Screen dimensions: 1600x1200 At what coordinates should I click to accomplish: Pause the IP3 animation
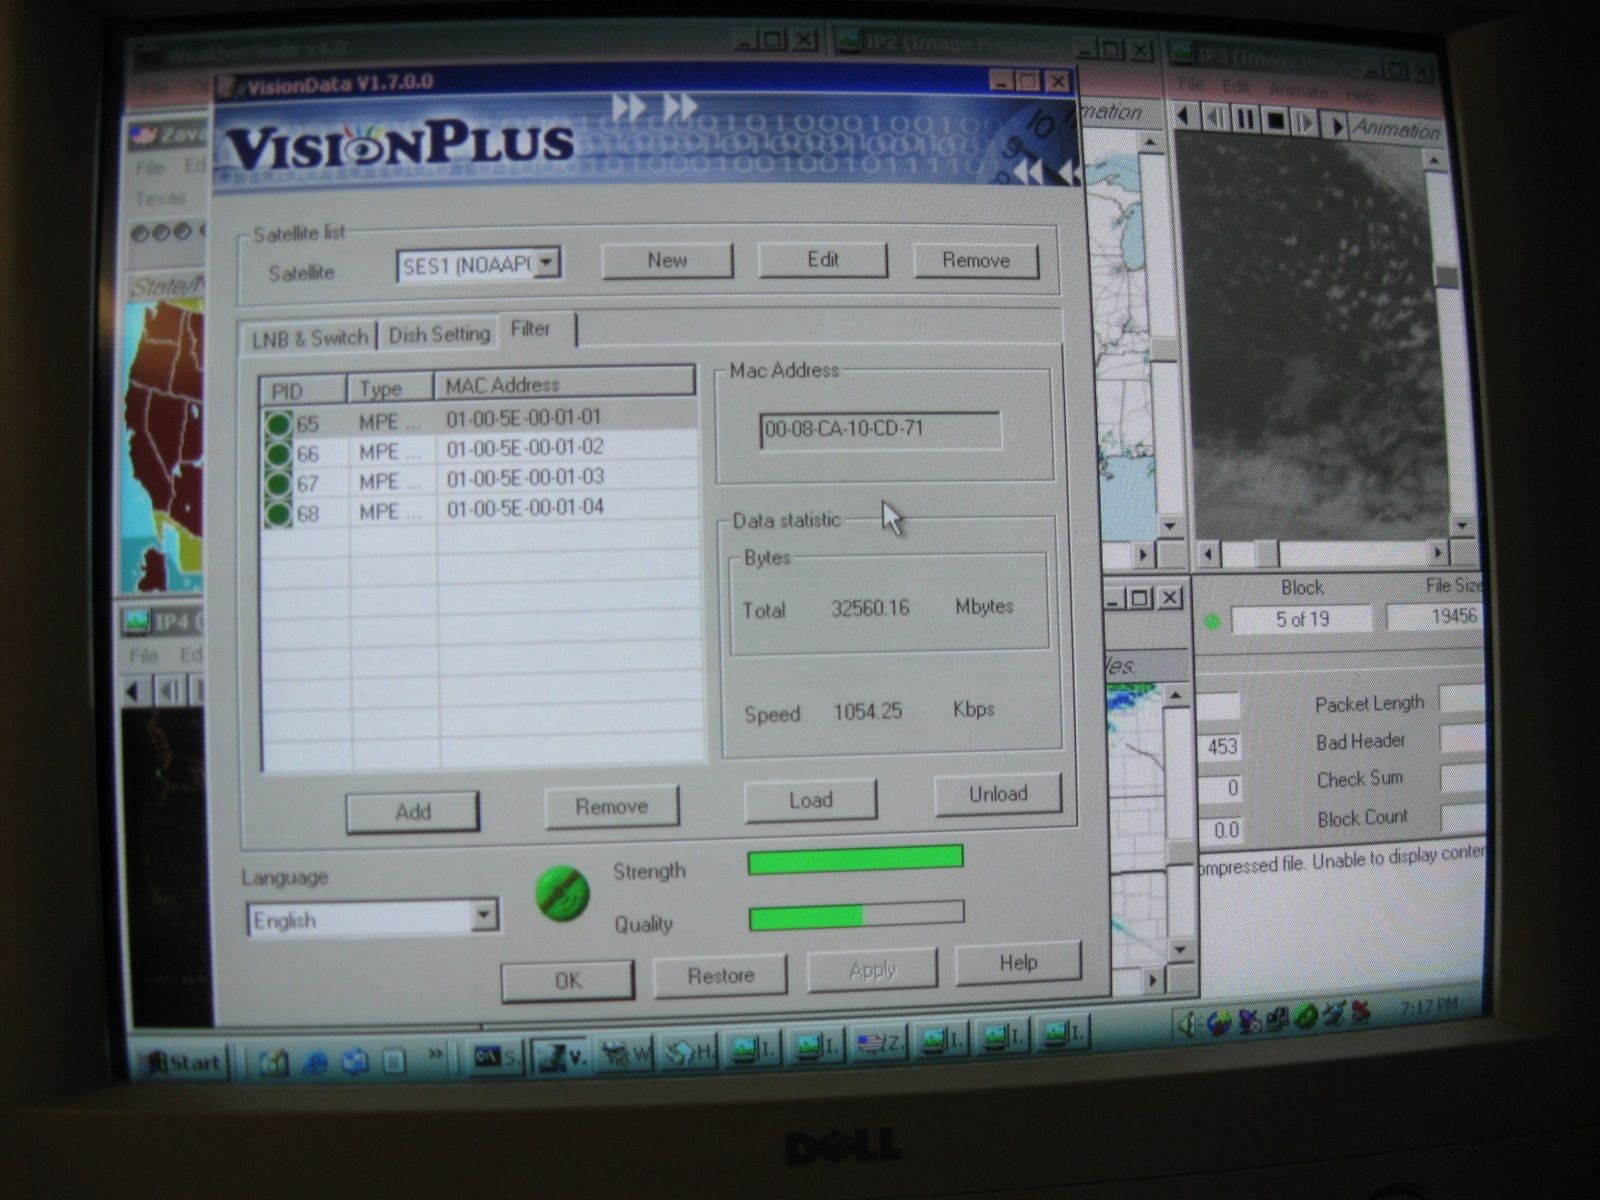[x=1245, y=120]
